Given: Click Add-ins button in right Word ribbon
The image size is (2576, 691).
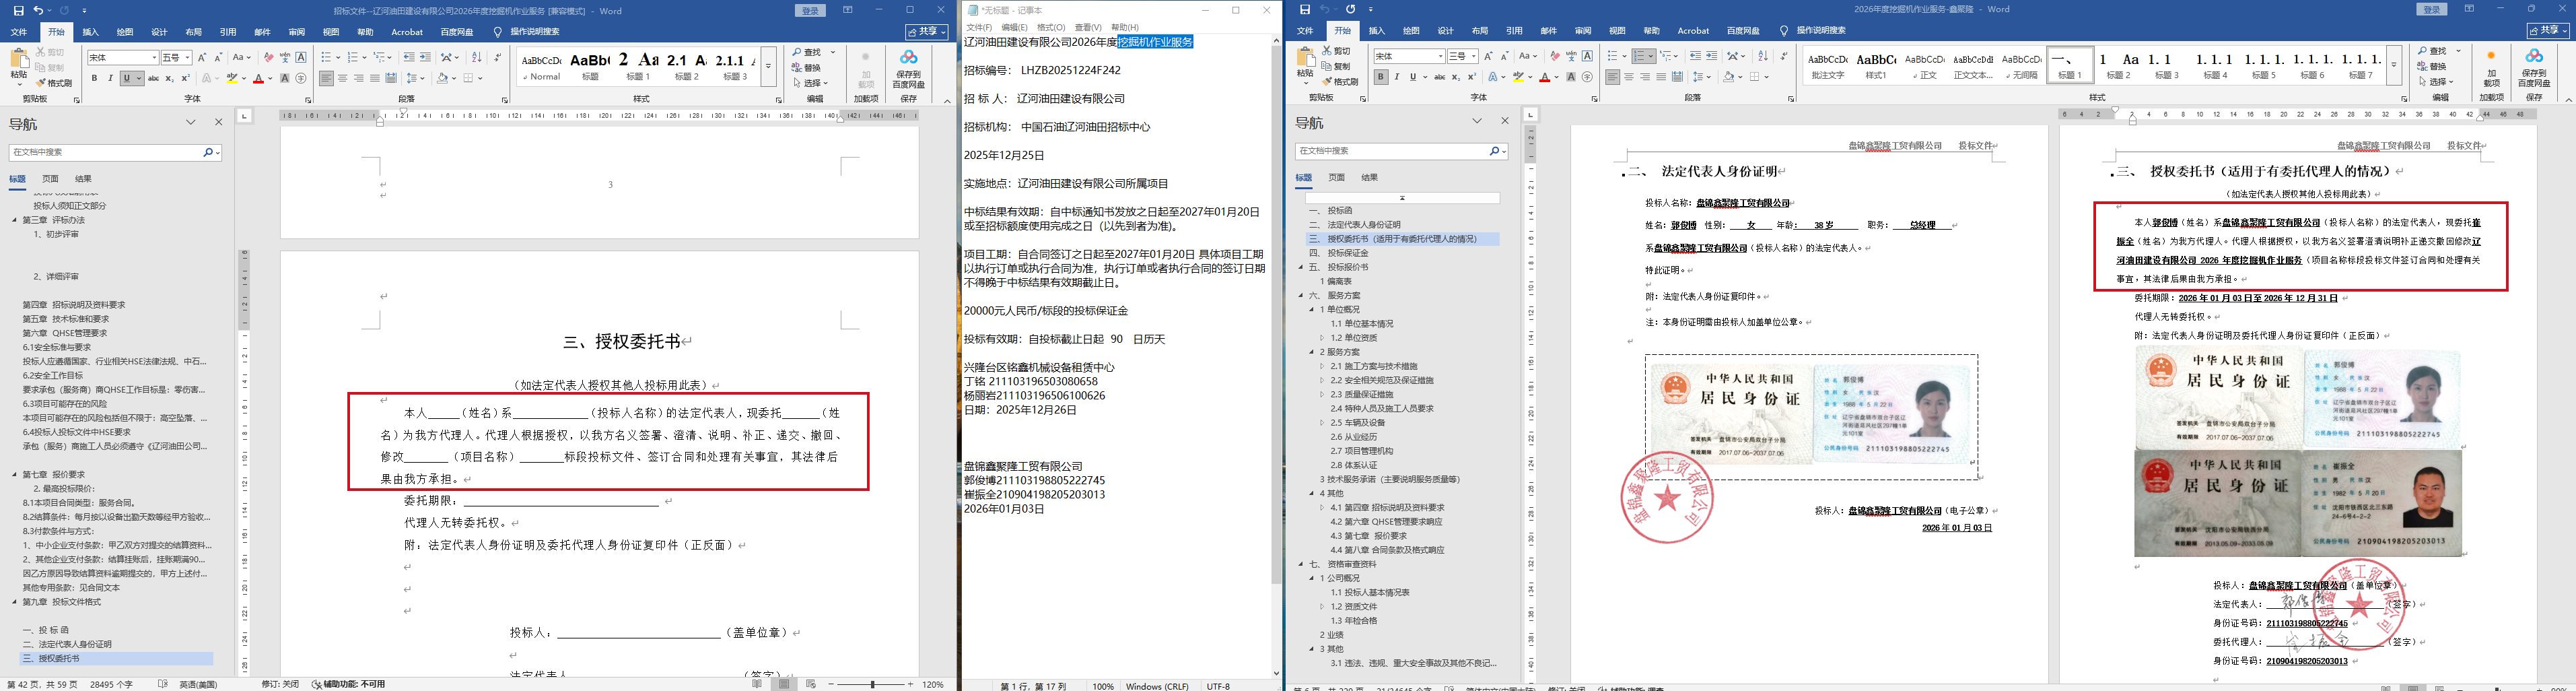Looking at the screenshot, I should (x=2491, y=69).
